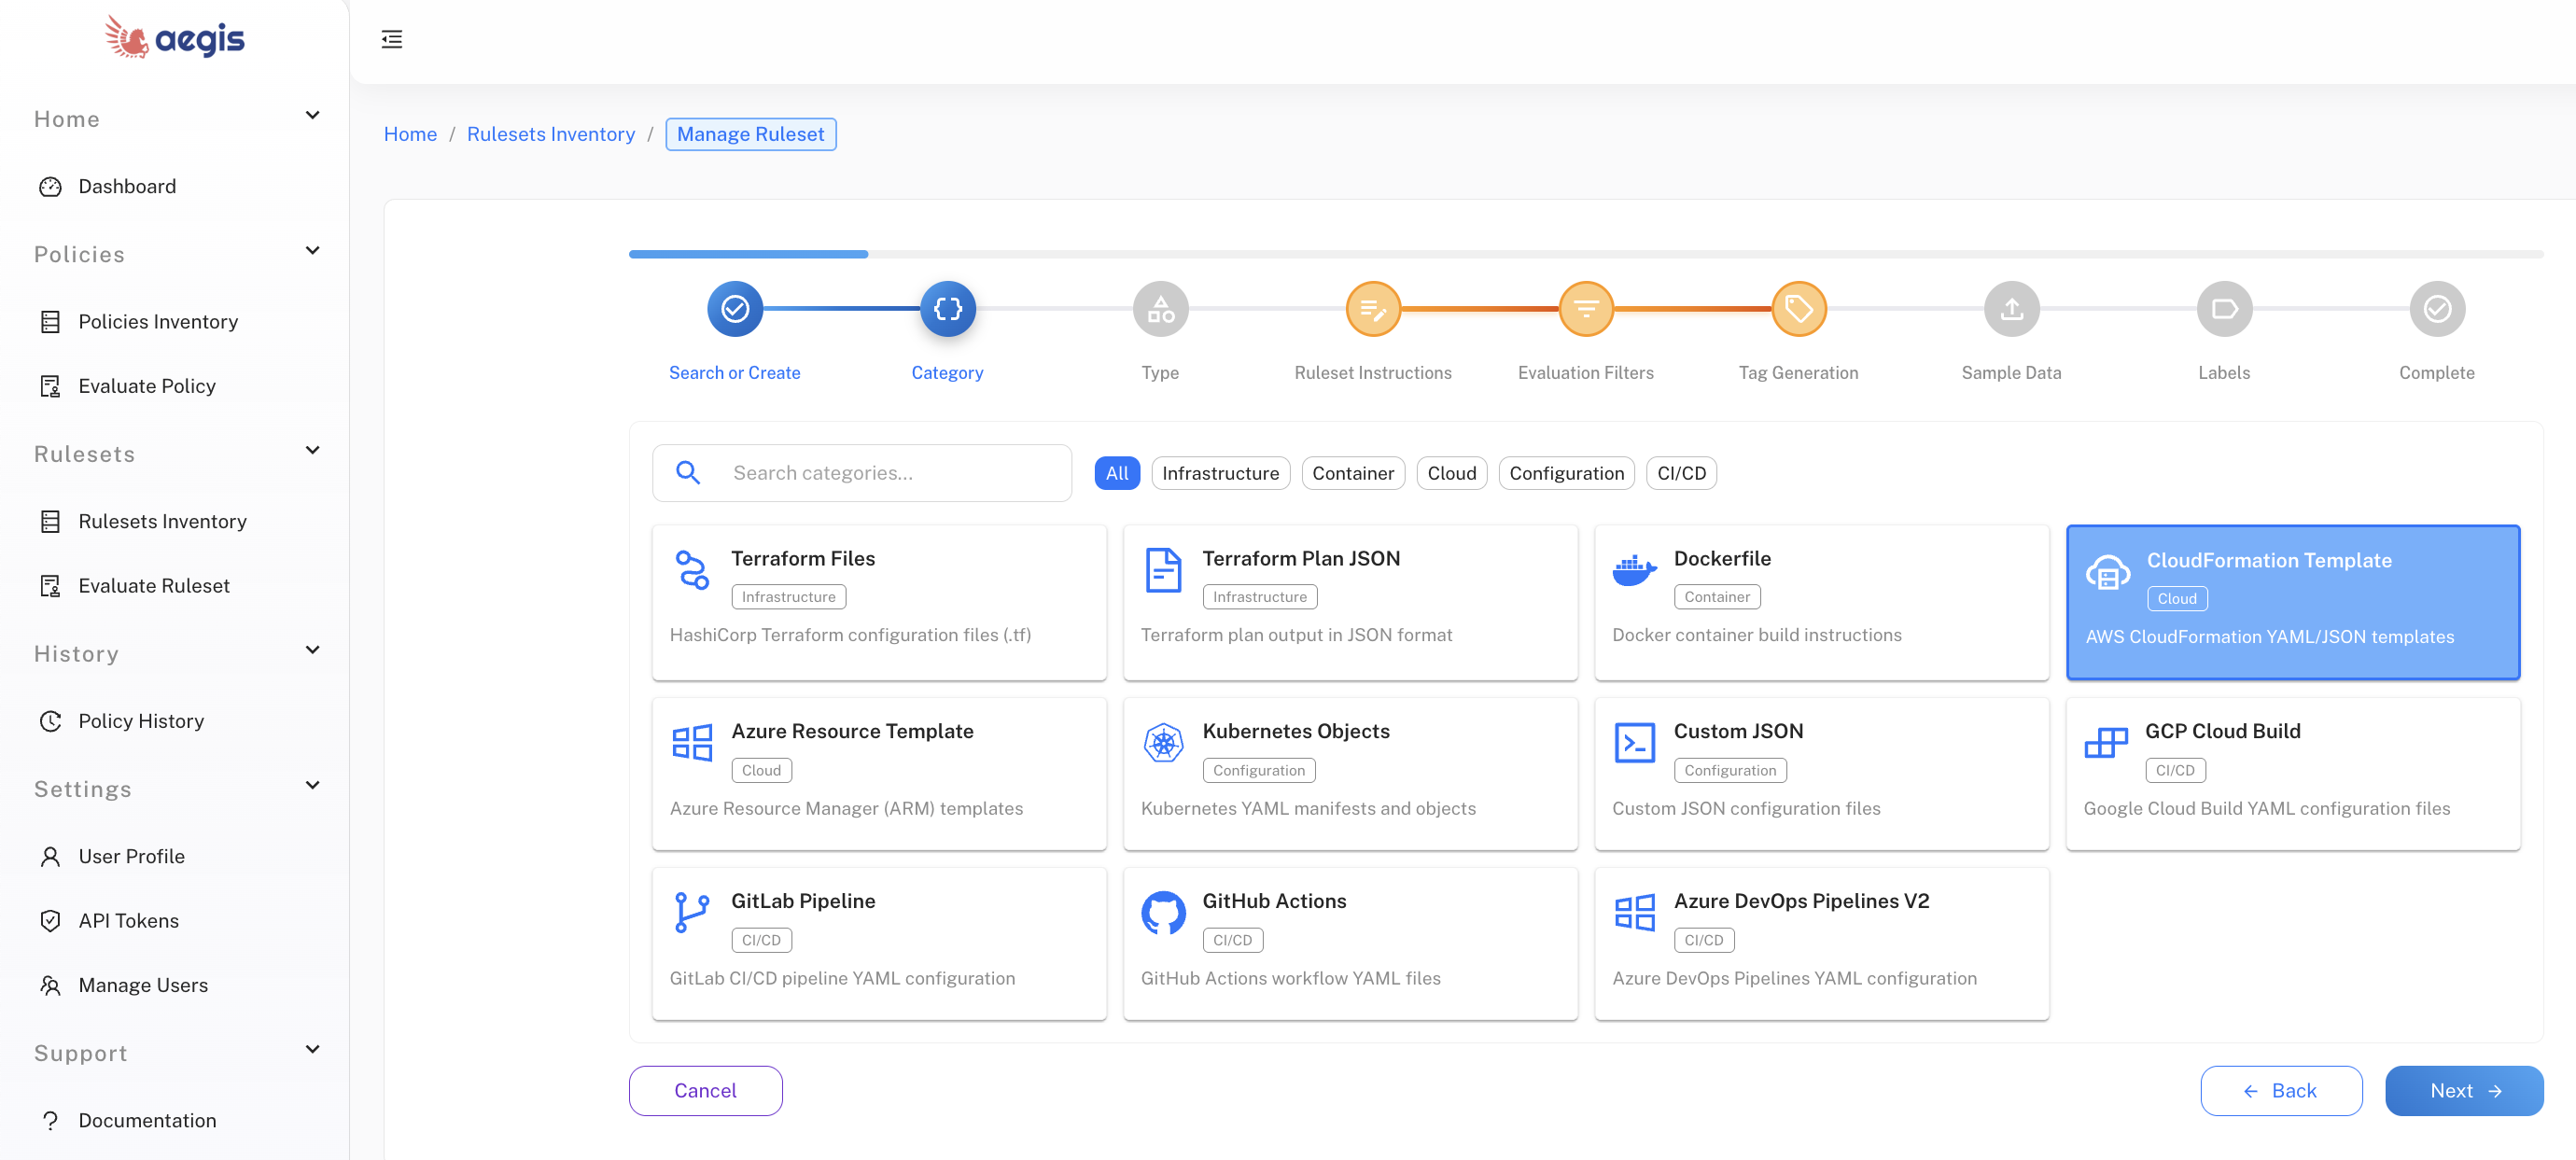The height and width of the screenshot is (1160, 2576).
Task: Click the Search or Create step icon
Action: (x=735, y=309)
